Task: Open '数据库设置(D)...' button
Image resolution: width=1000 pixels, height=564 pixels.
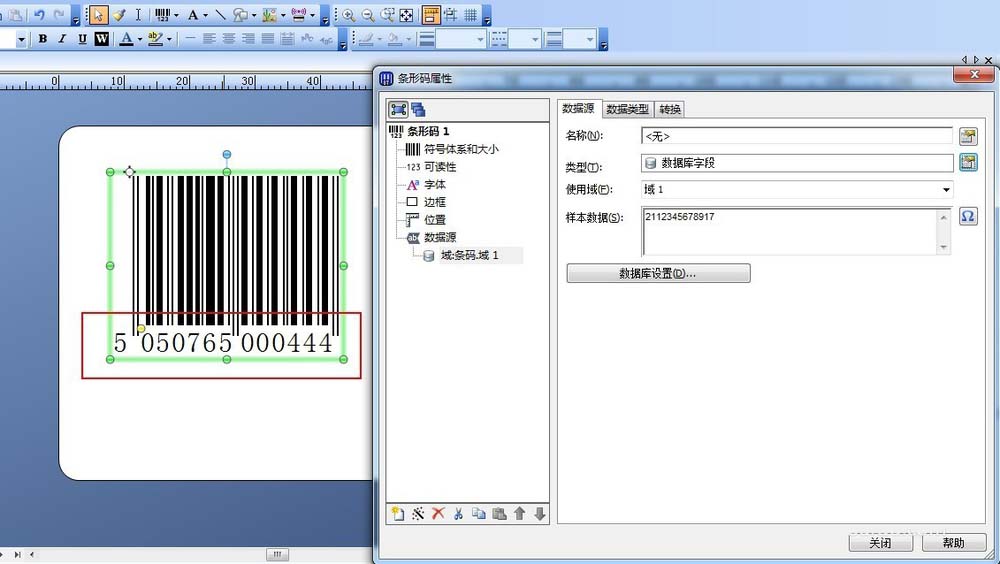Action: [x=658, y=273]
